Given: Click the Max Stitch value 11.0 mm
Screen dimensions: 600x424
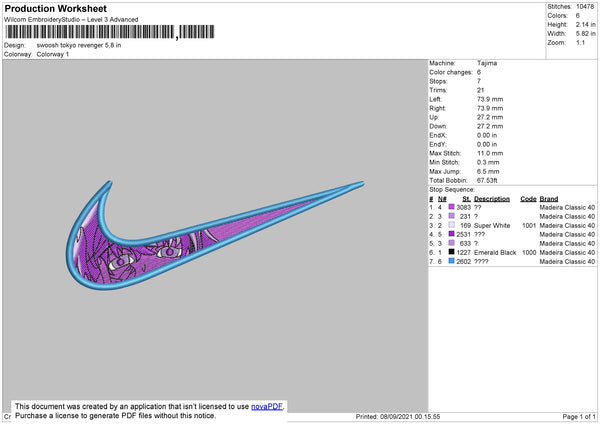Looking at the screenshot, I should (x=490, y=153).
